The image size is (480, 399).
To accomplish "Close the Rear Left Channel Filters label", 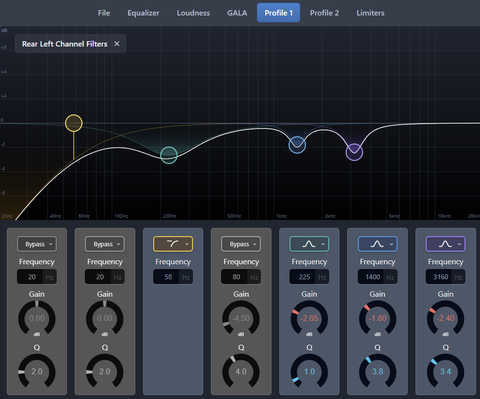I will pyautogui.click(x=117, y=44).
